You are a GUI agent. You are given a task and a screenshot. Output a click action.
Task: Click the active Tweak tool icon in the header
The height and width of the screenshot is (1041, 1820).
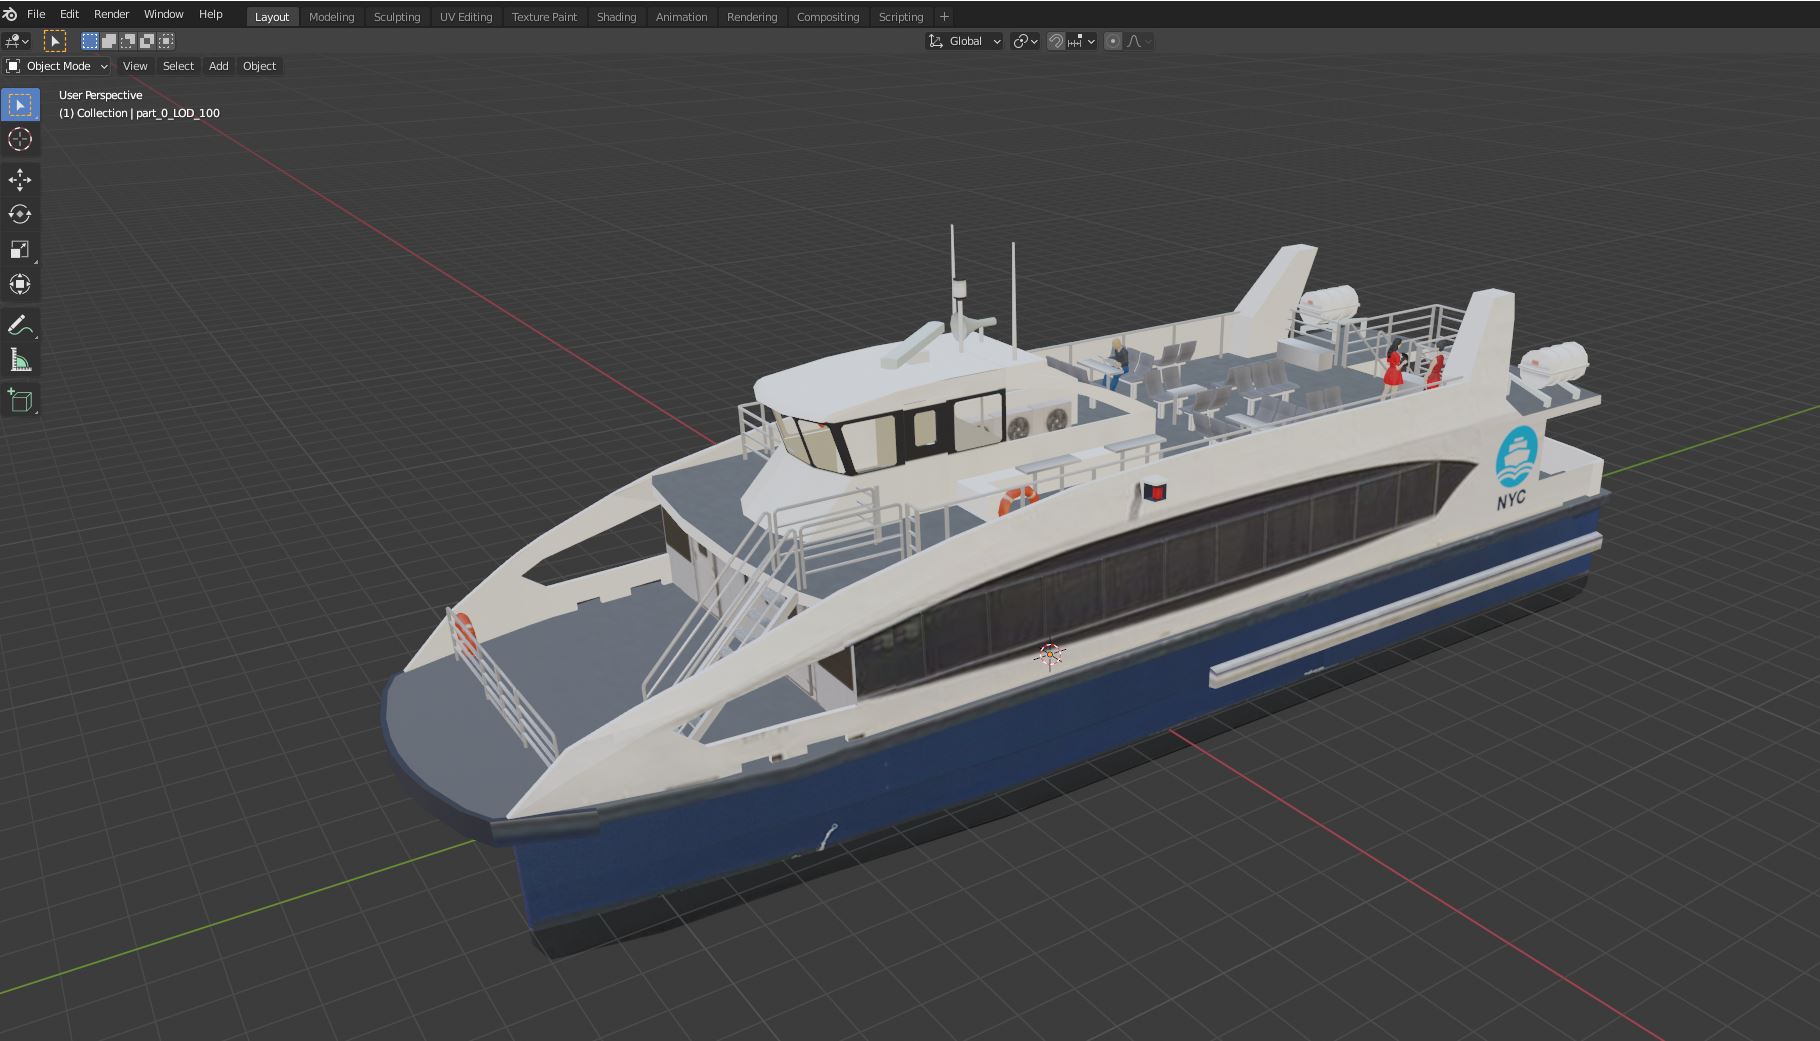point(55,41)
